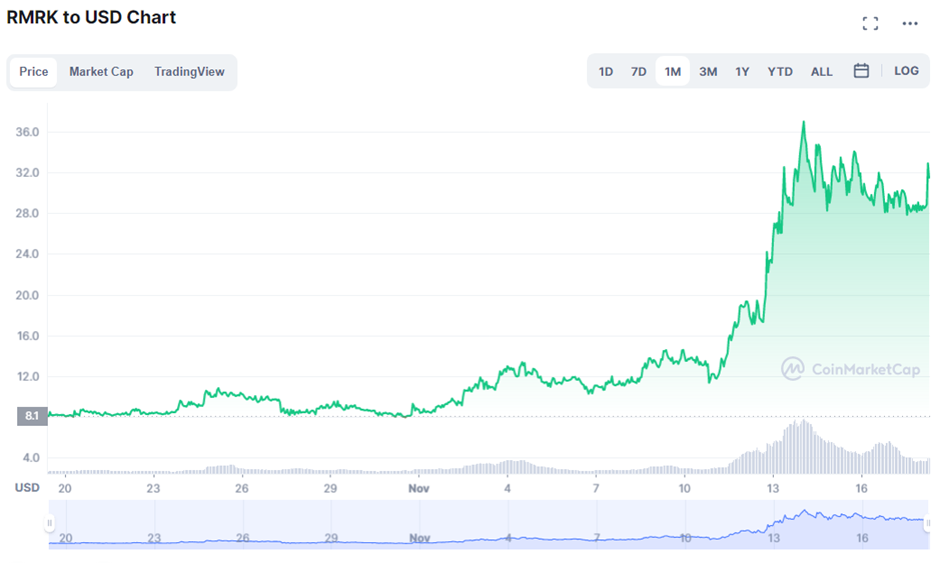Viewport: 940px width, 563px height.
Task: Grab the left range slider handle
Action: point(49,523)
